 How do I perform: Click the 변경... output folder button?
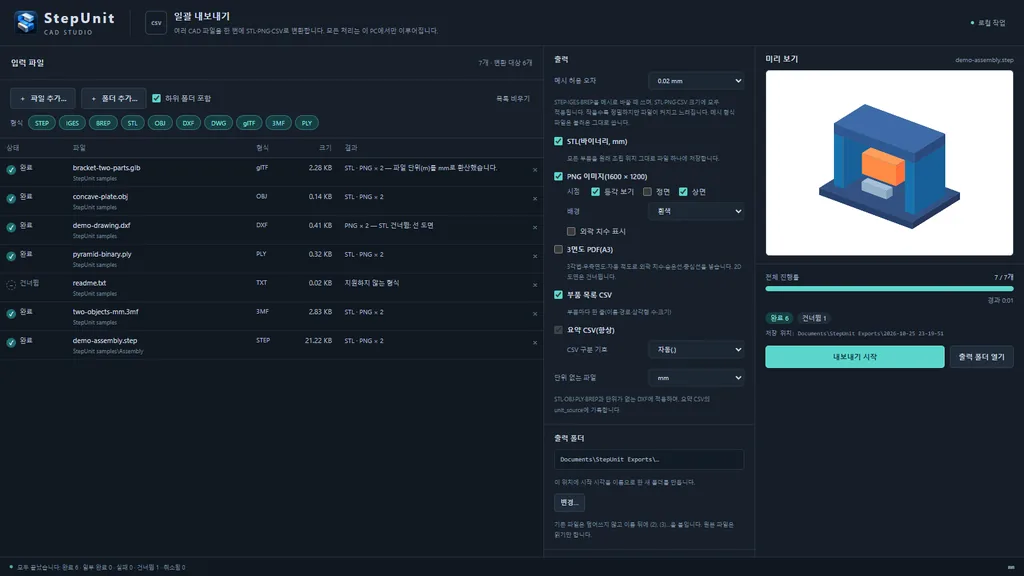coord(569,503)
